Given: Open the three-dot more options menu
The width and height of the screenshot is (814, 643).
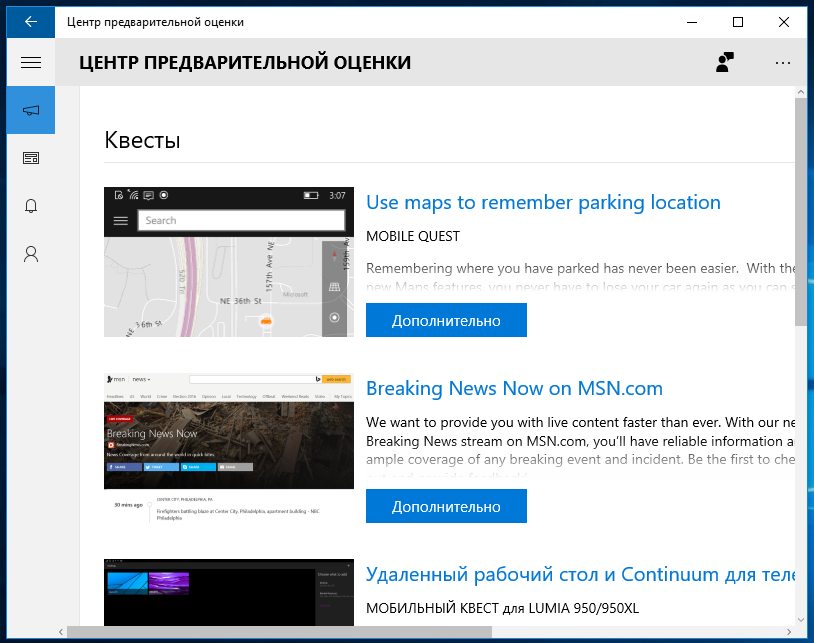Looking at the screenshot, I should coord(782,63).
